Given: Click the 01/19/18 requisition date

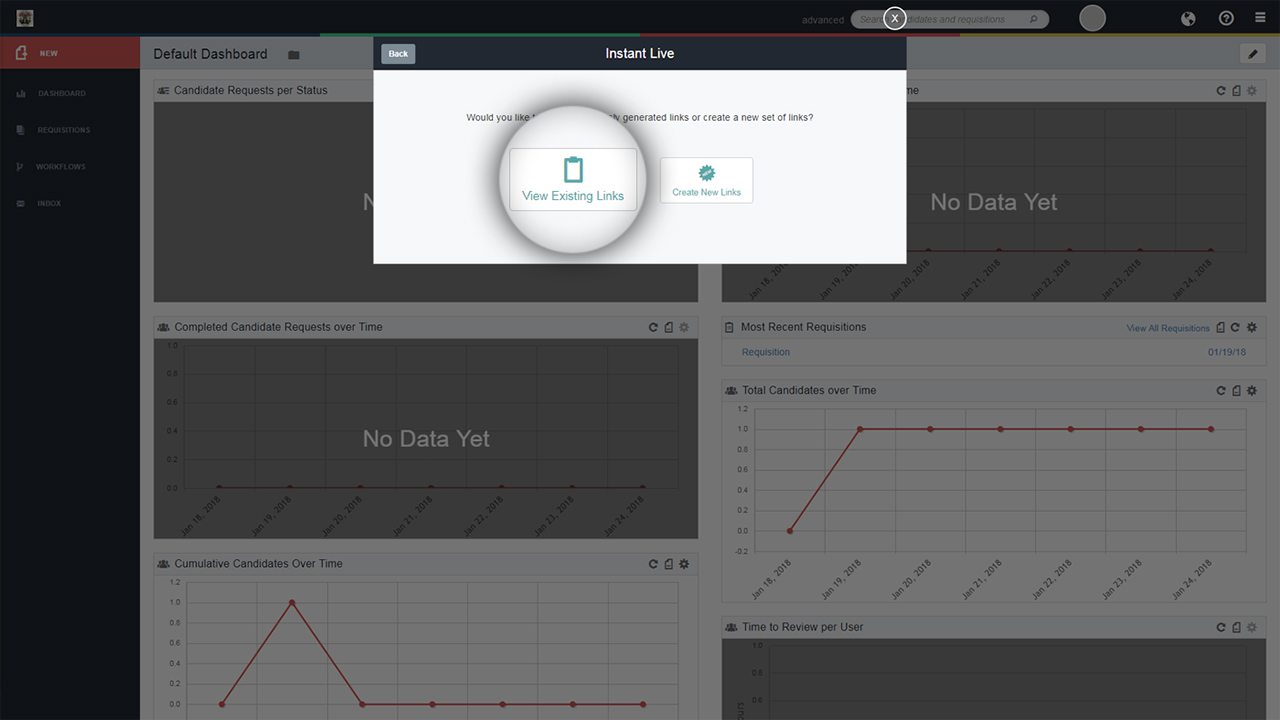Looking at the screenshot, I should click(1227, 352).
